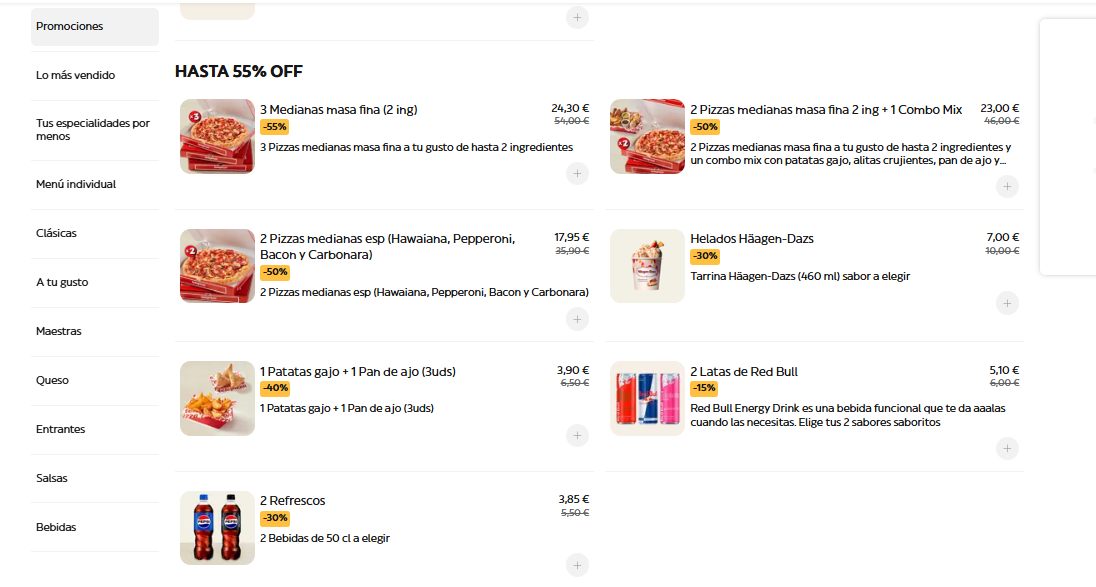Click 1 Patatas gajo + Pan de ajo title
Viewport: 1096px width, 587px height.
(x=358, y=372)
